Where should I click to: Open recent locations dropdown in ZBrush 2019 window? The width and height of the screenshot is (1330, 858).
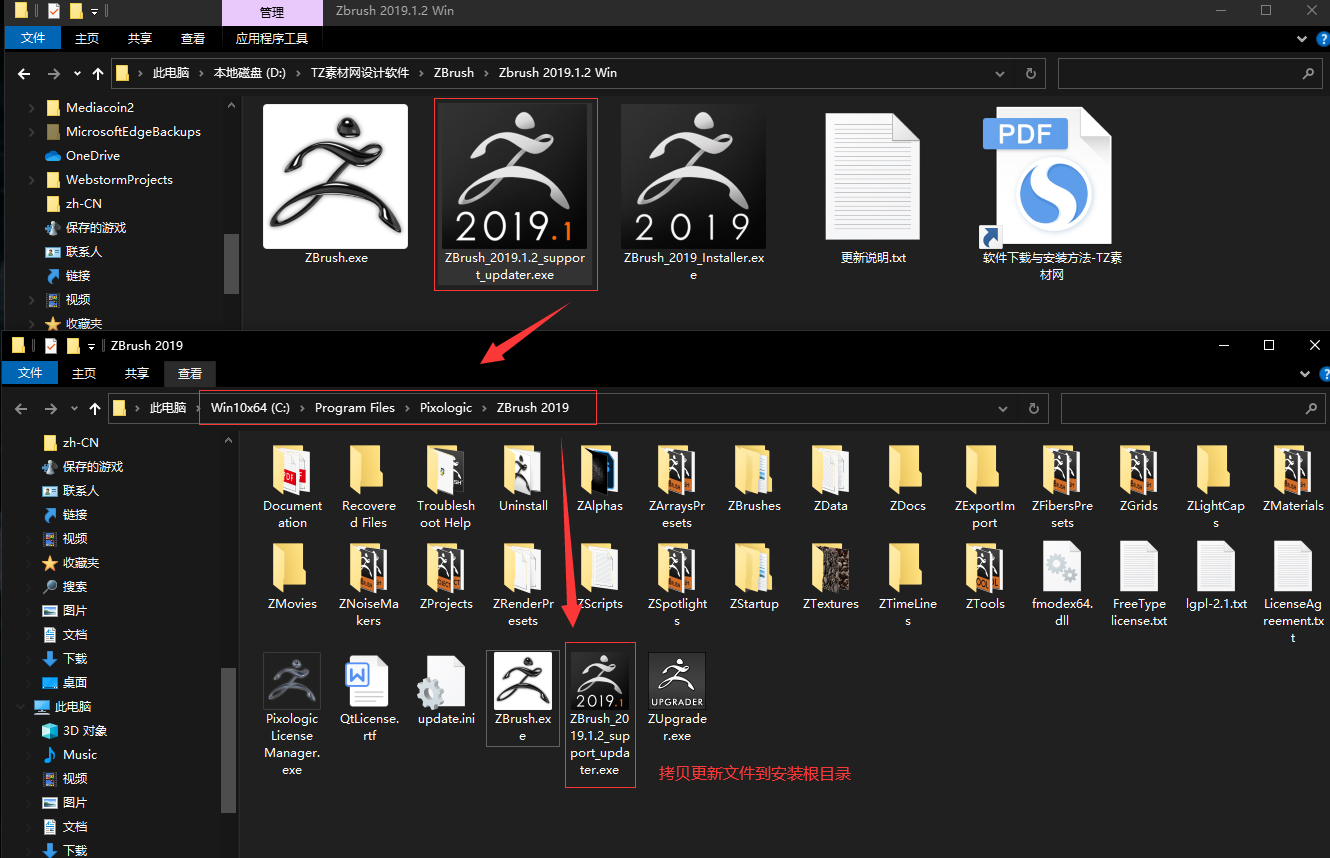click(x=74, y=408)
